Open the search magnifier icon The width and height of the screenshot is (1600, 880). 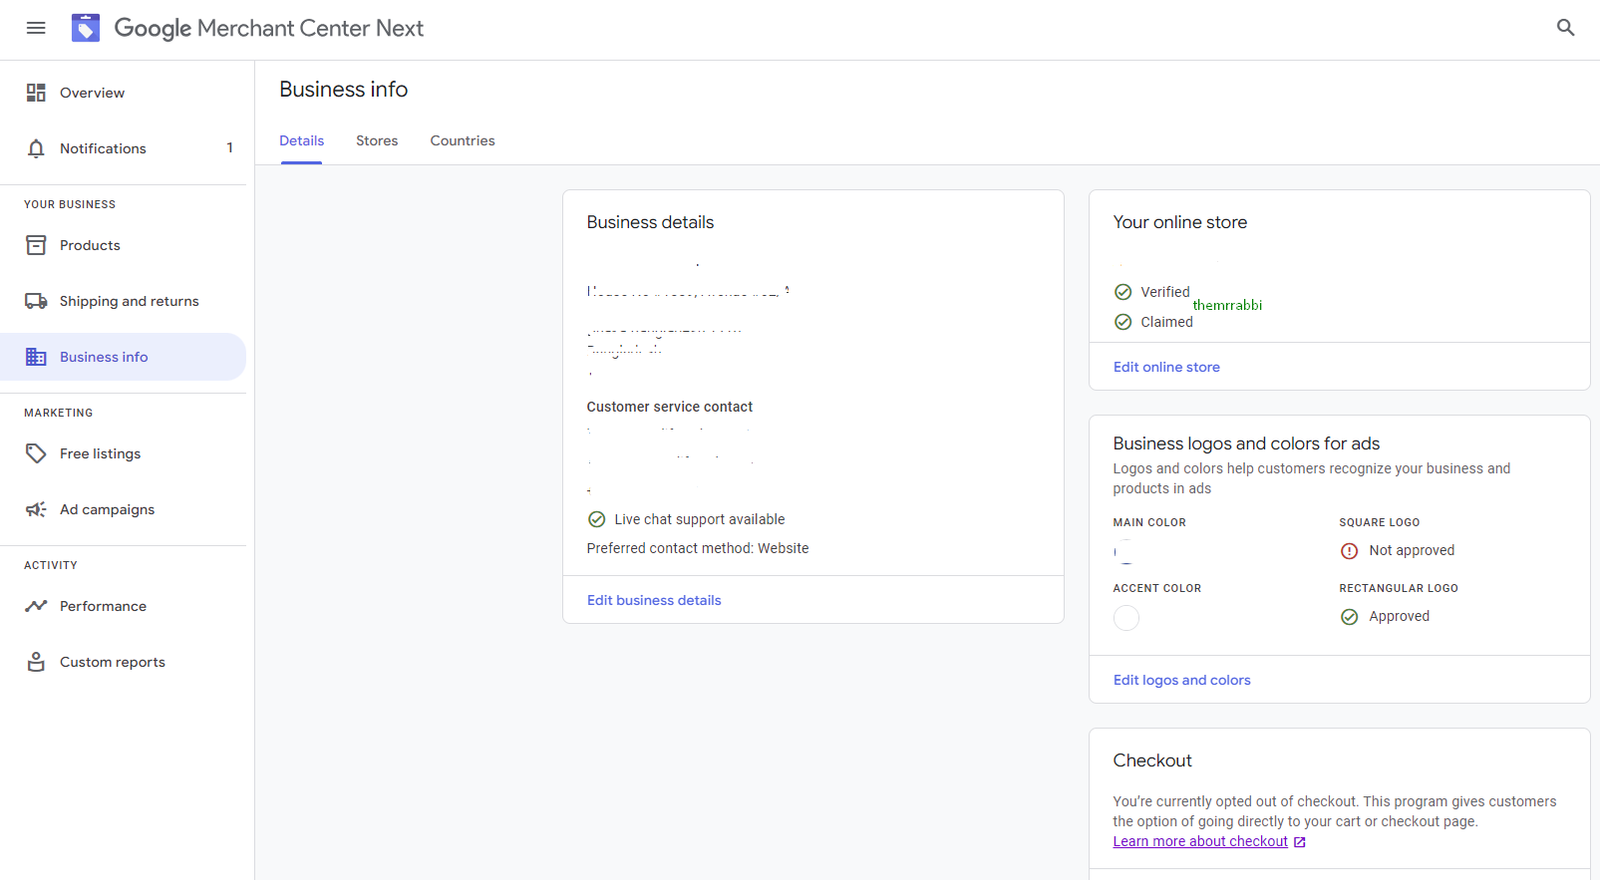coord(1566,28)
